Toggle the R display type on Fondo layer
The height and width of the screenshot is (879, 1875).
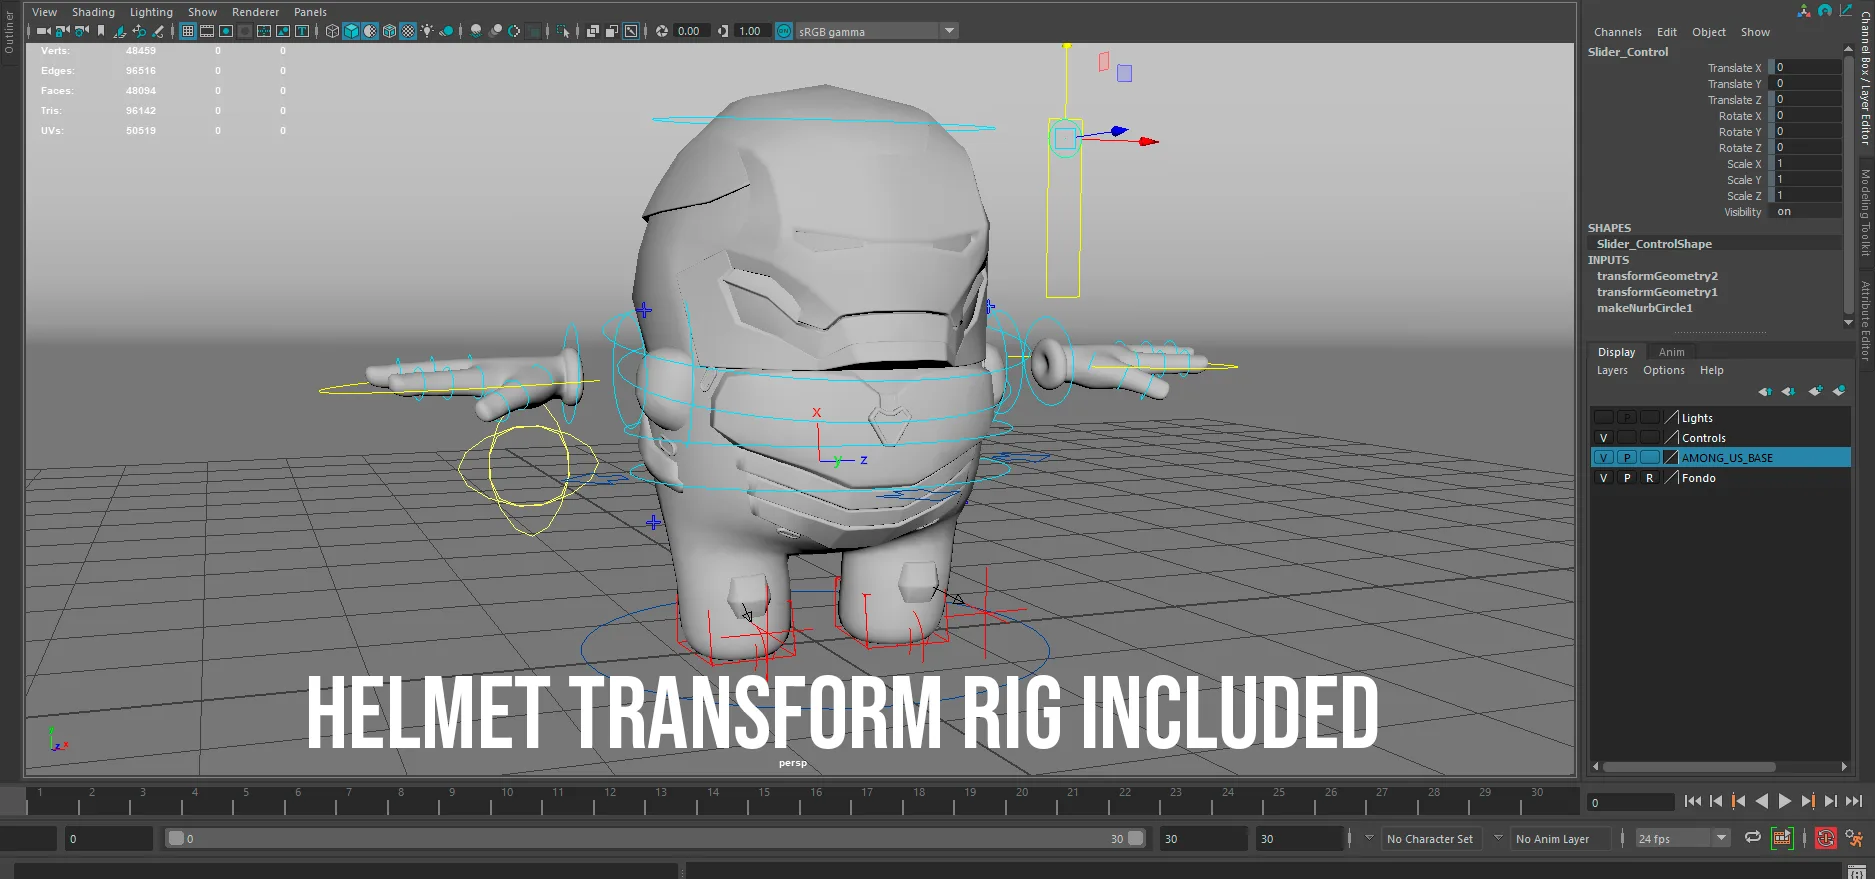pyautogui.click(x=1650, y=478)
